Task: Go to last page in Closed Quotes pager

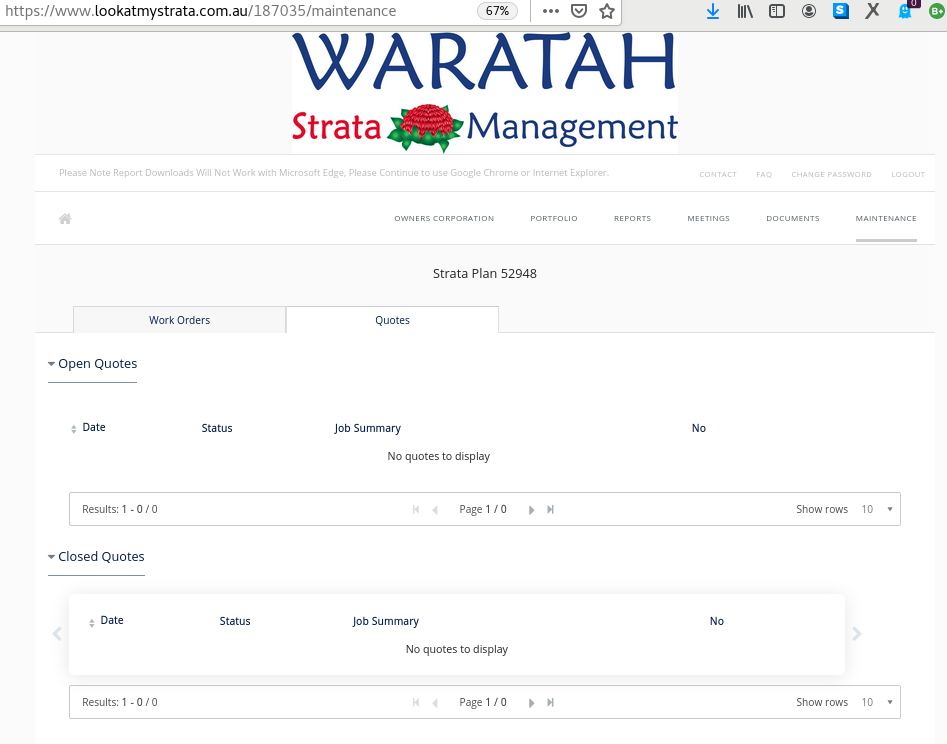Action: (550, 702)
